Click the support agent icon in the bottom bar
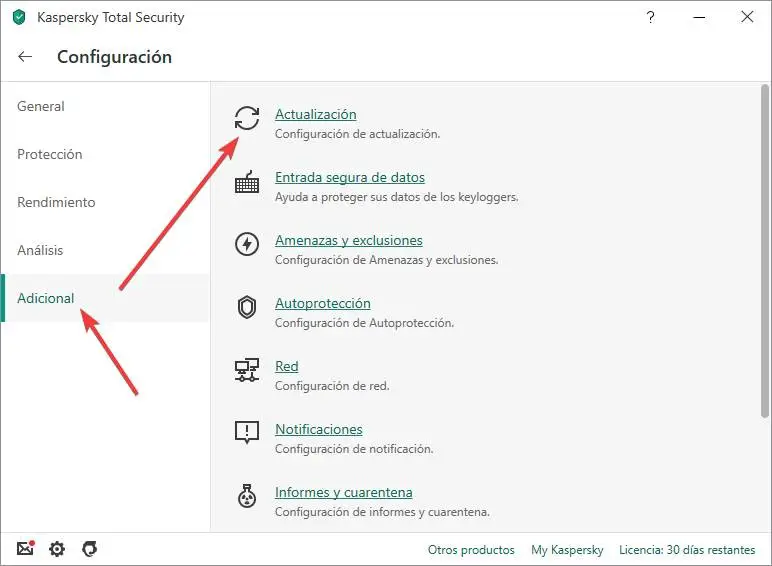This screenshot has width=772, height=566. [x=90, y=548]
